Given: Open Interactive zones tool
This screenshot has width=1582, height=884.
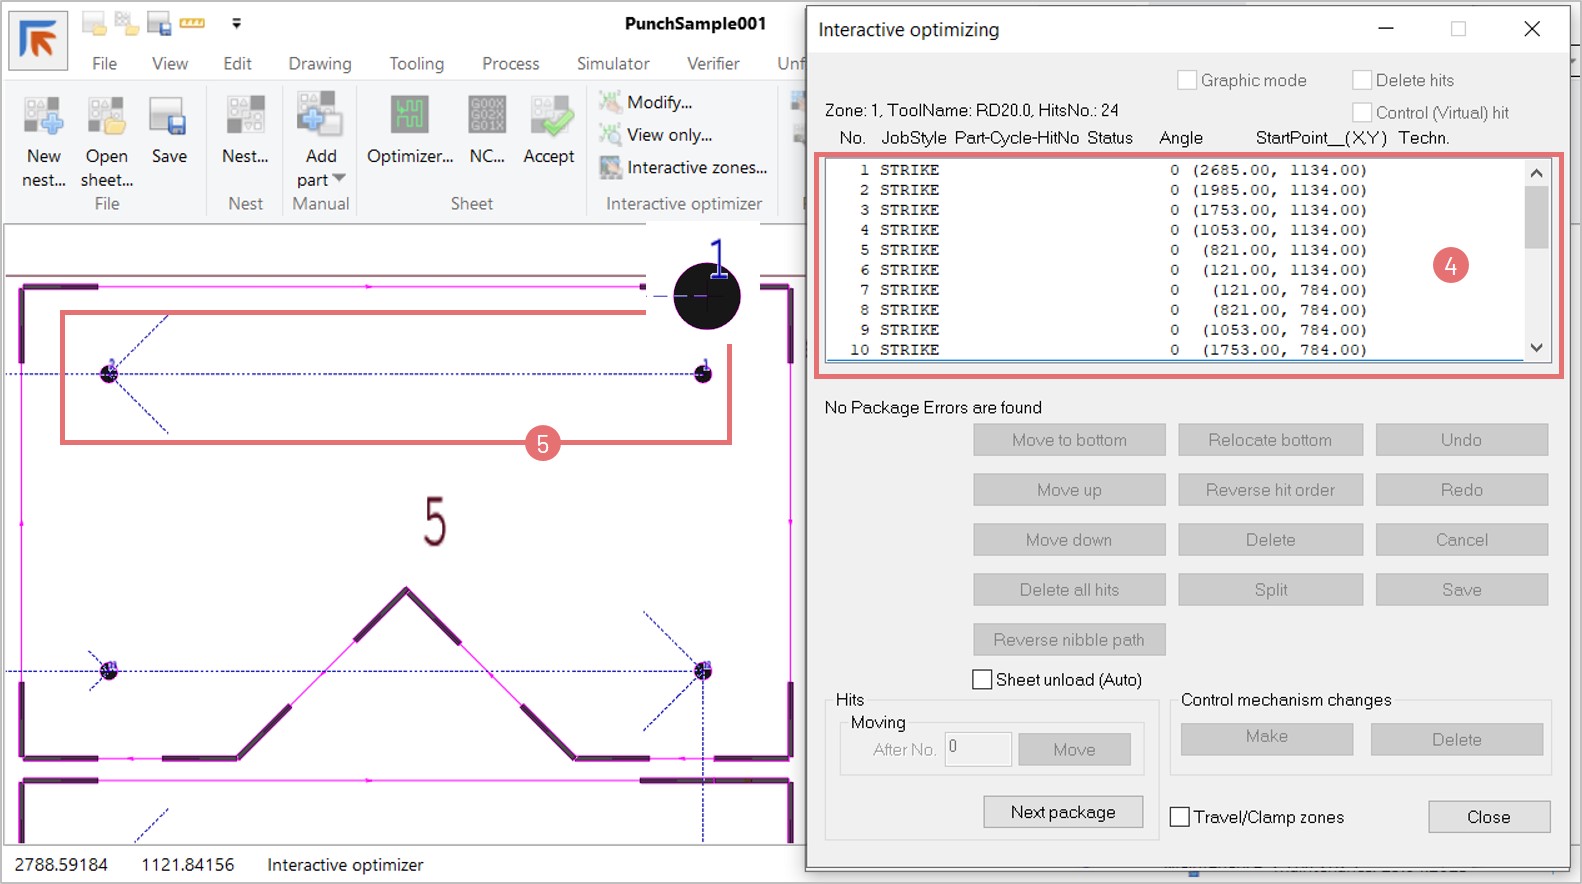Looking at the screenshot, I should 611,168.
